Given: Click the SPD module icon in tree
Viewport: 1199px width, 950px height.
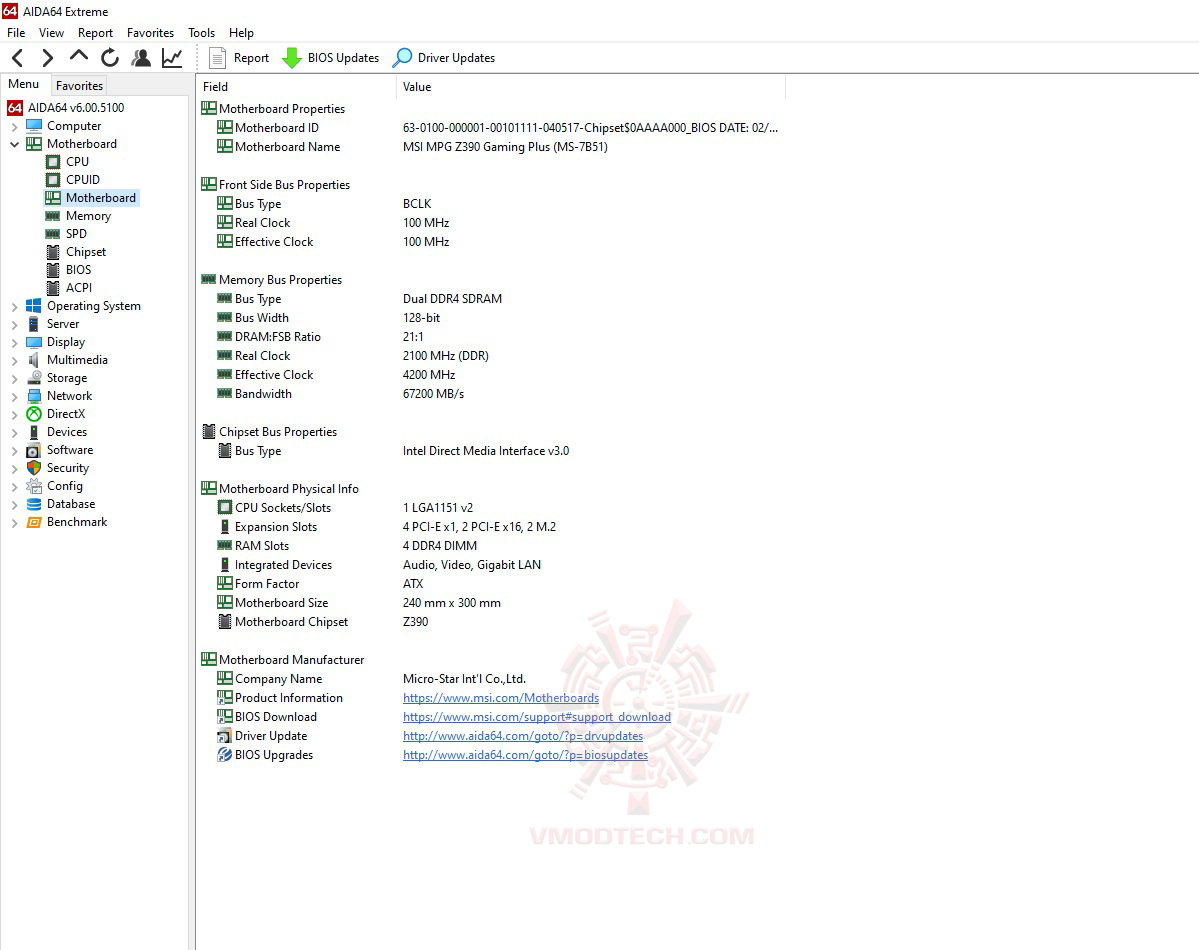Looking at the screenshot, I should [x=53, y=234].
